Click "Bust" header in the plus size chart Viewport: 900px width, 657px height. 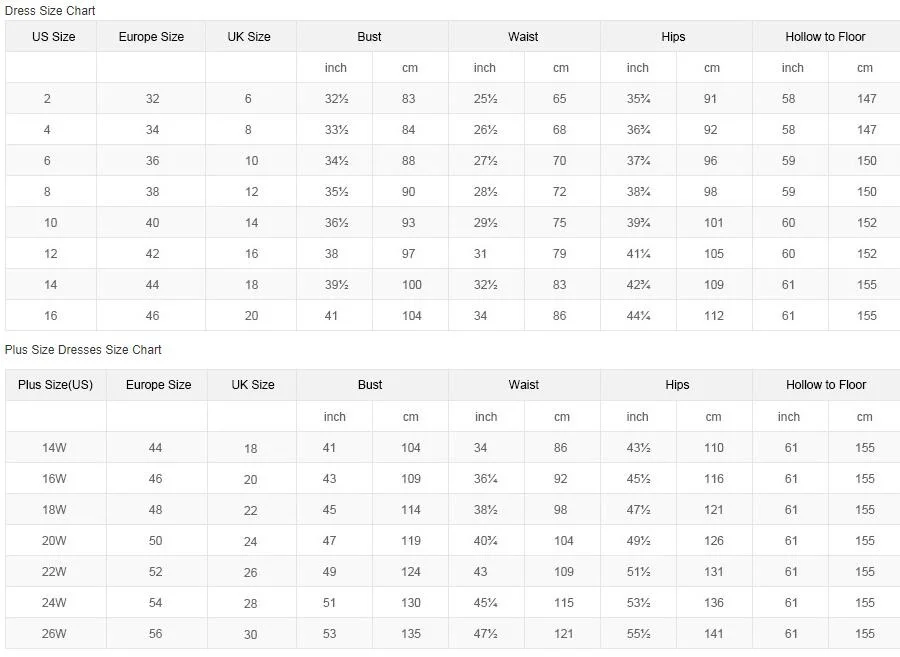click(370, 385)
